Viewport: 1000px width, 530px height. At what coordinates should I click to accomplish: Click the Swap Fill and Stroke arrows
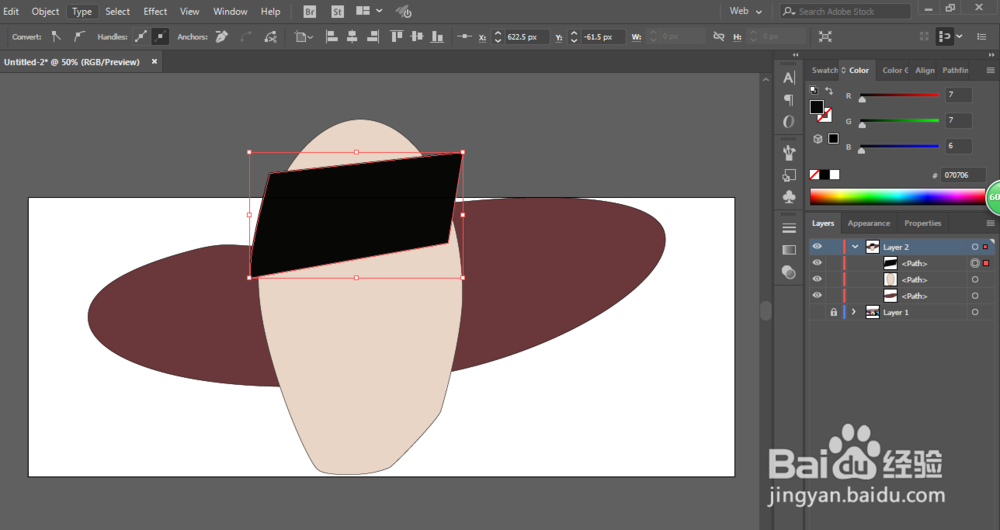[x=828, y=91]
